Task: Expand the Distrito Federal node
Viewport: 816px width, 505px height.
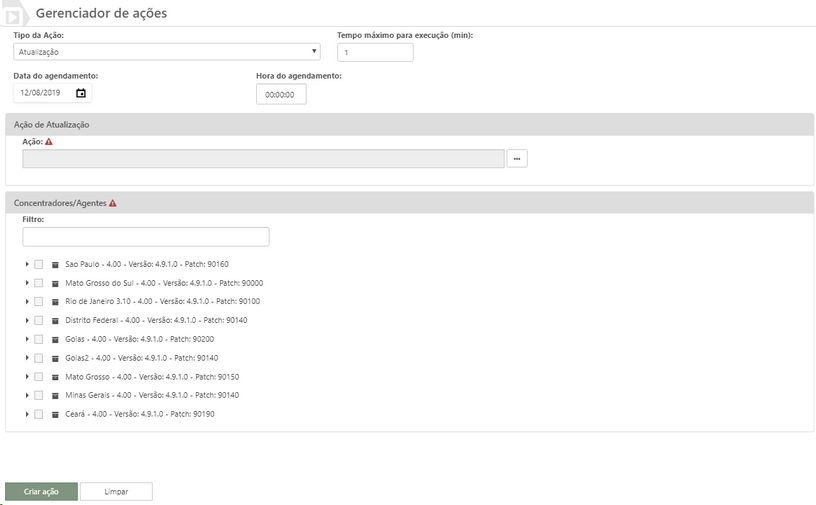Action: click(x=27, y=320)
